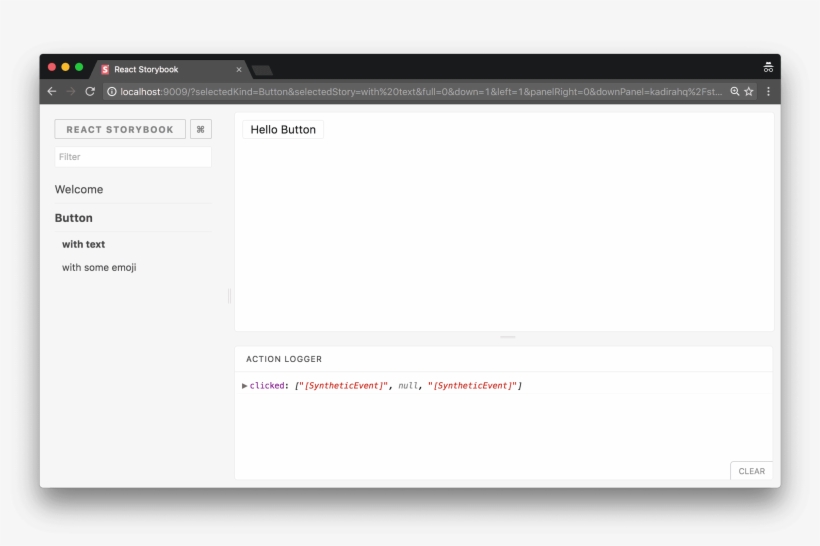
Task: Click the Hello Button in preview
Action: [283, 130]
